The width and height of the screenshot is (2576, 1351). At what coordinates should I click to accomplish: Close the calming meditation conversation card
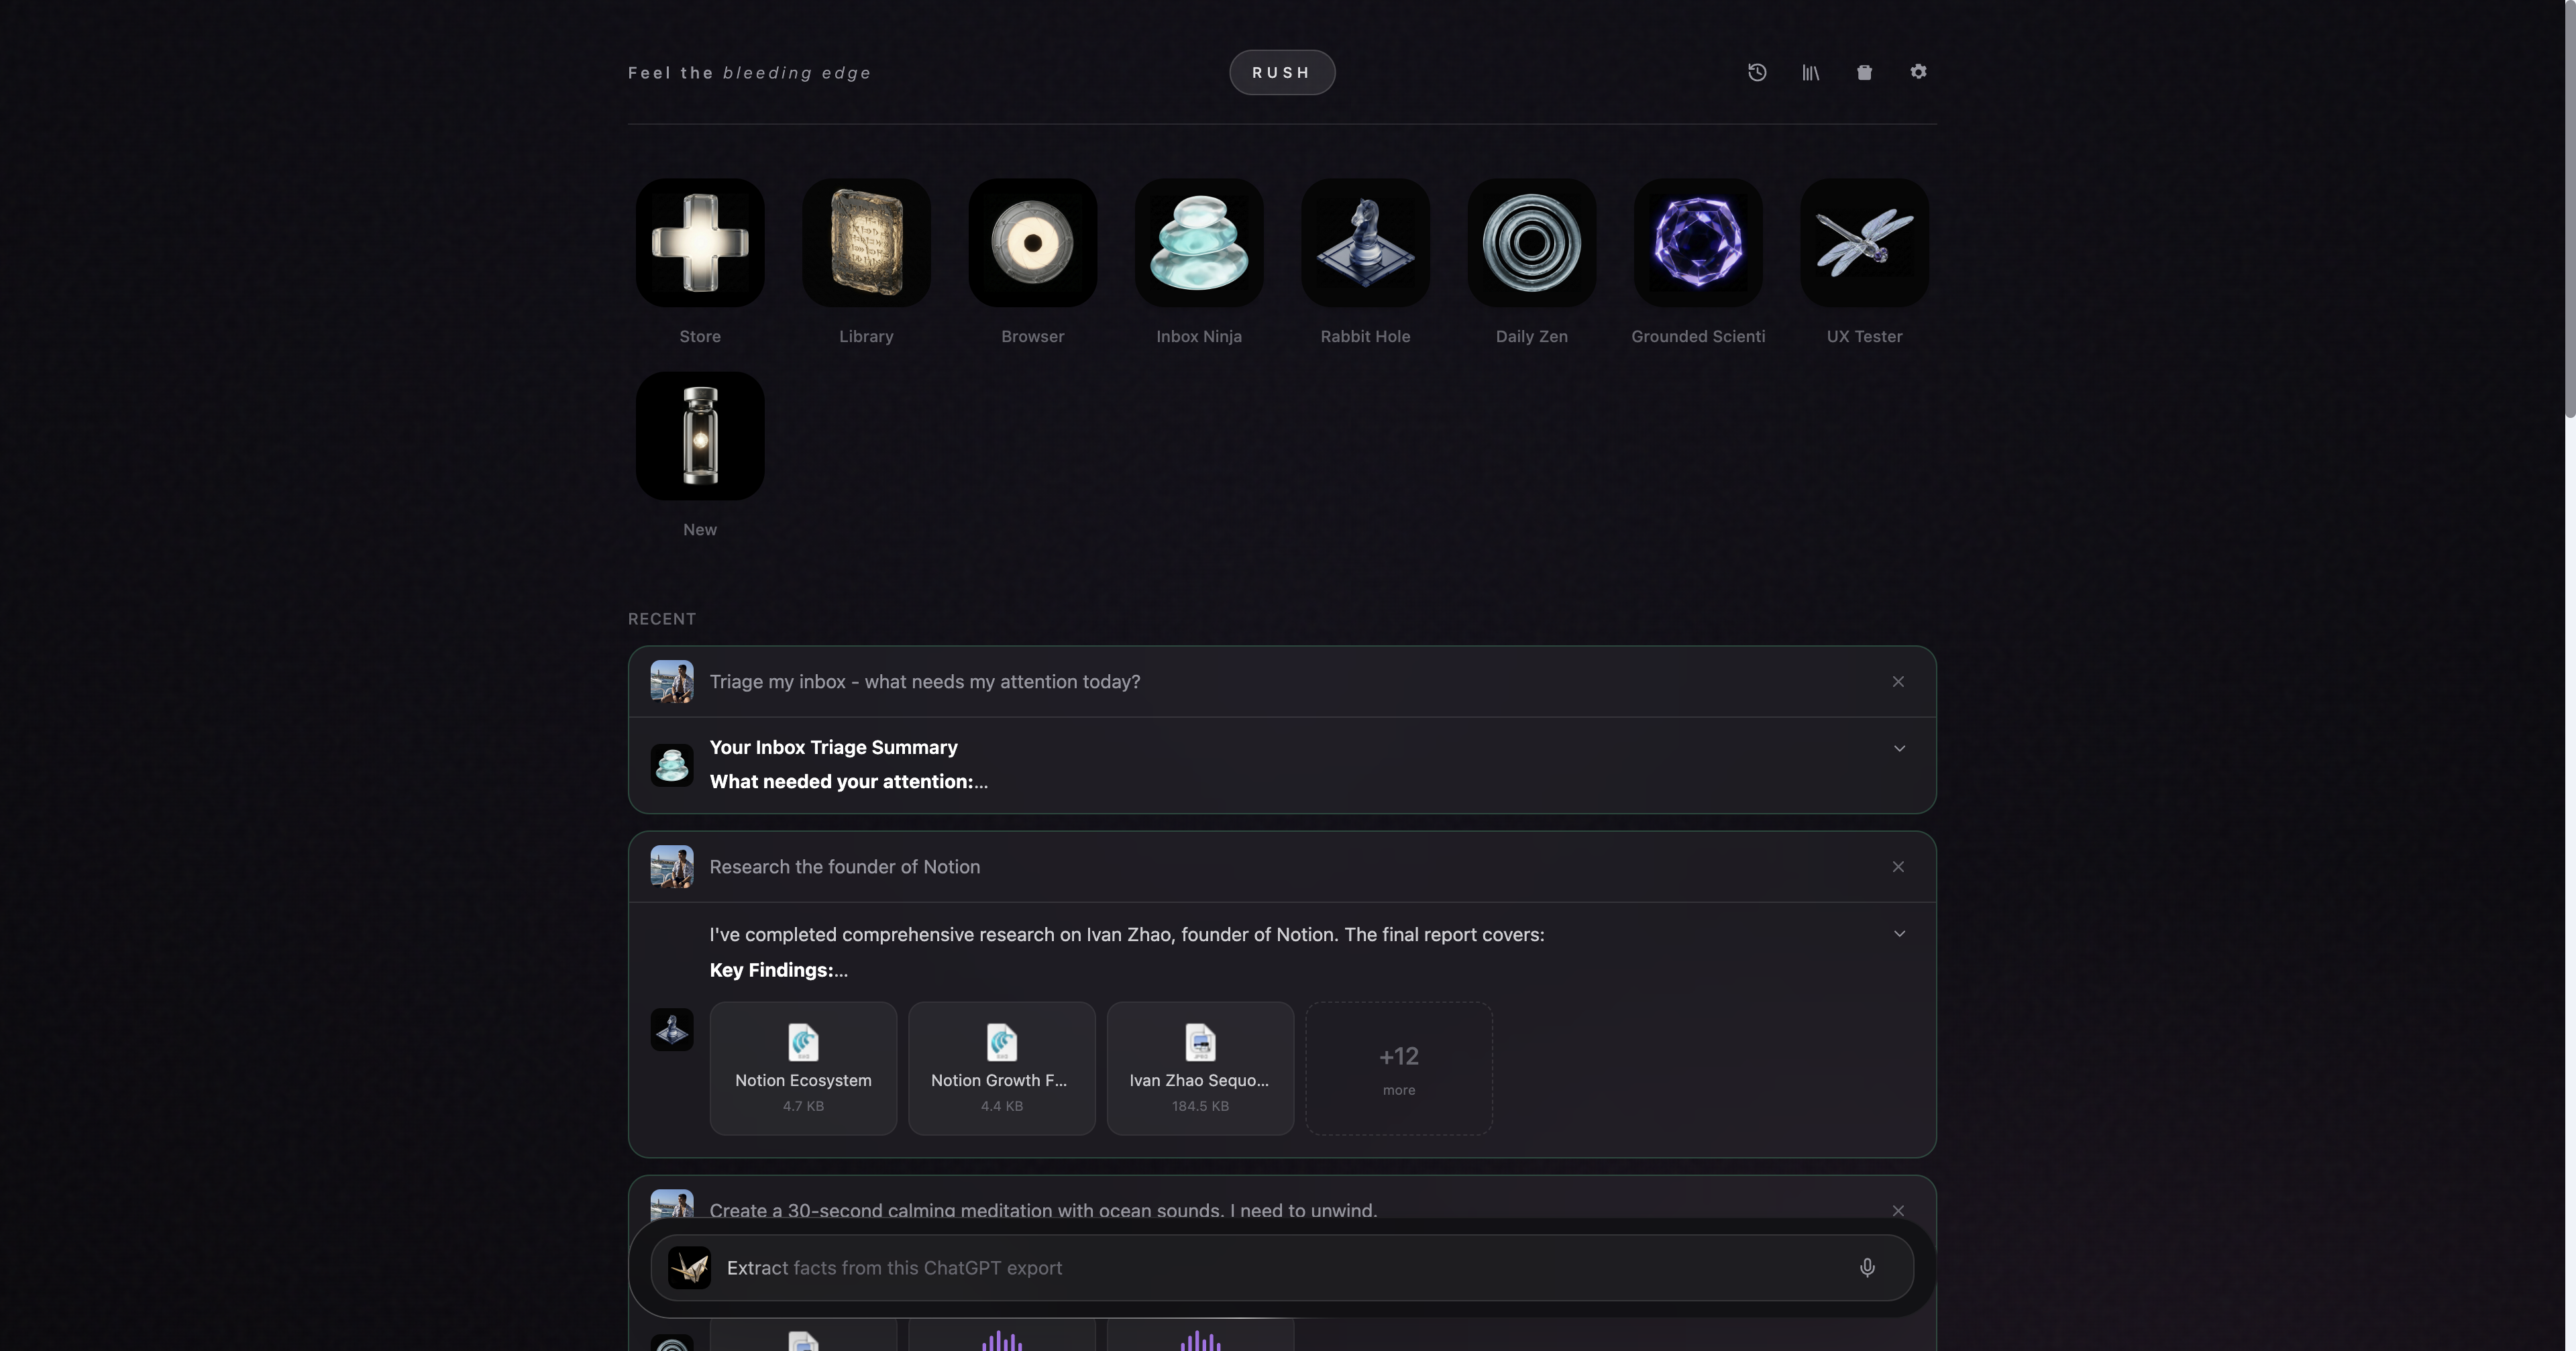point(1898,1210)
